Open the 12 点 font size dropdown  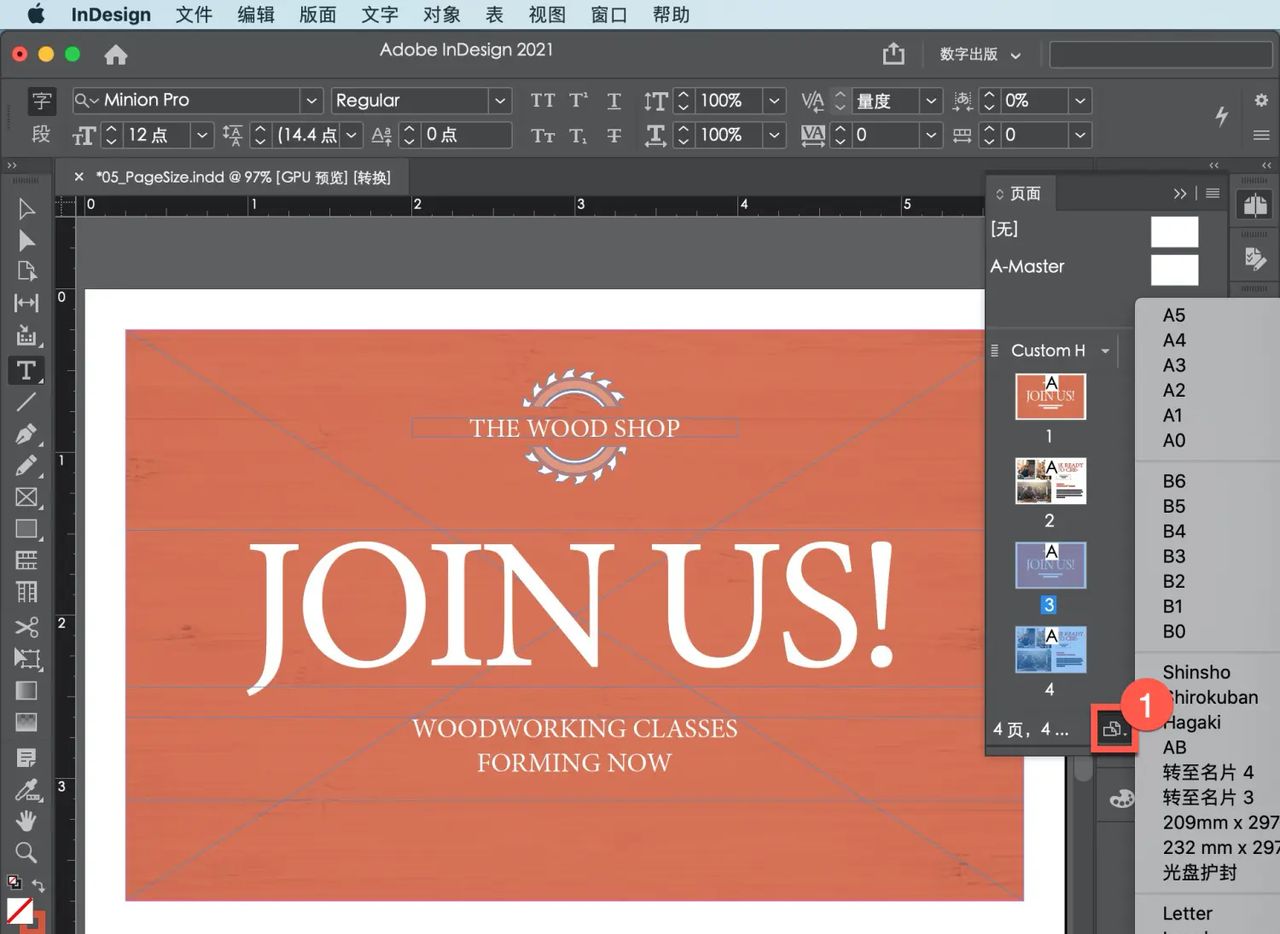203,135
